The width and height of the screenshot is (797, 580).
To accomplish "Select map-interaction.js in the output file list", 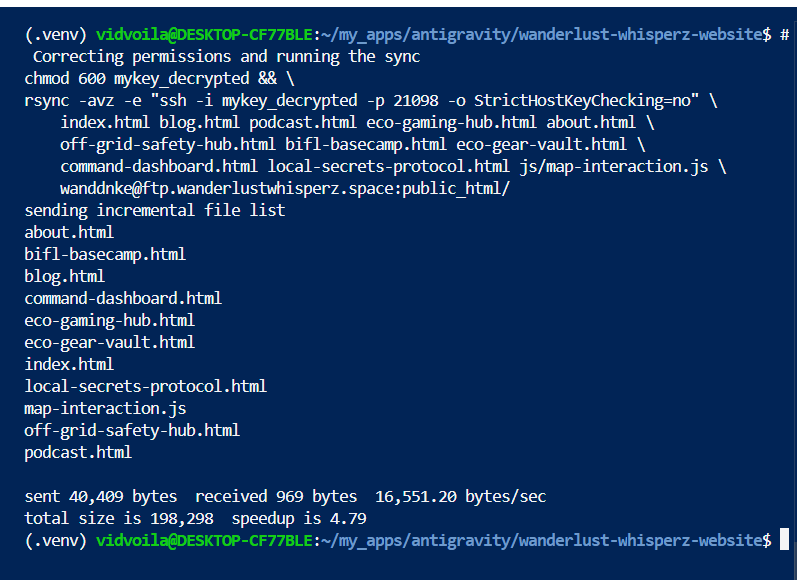I will click(x=105, y=409).
